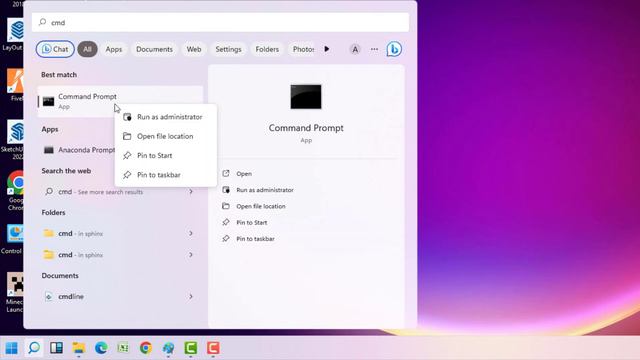Open the Bing icon at top right

click(x=394, y=49)
